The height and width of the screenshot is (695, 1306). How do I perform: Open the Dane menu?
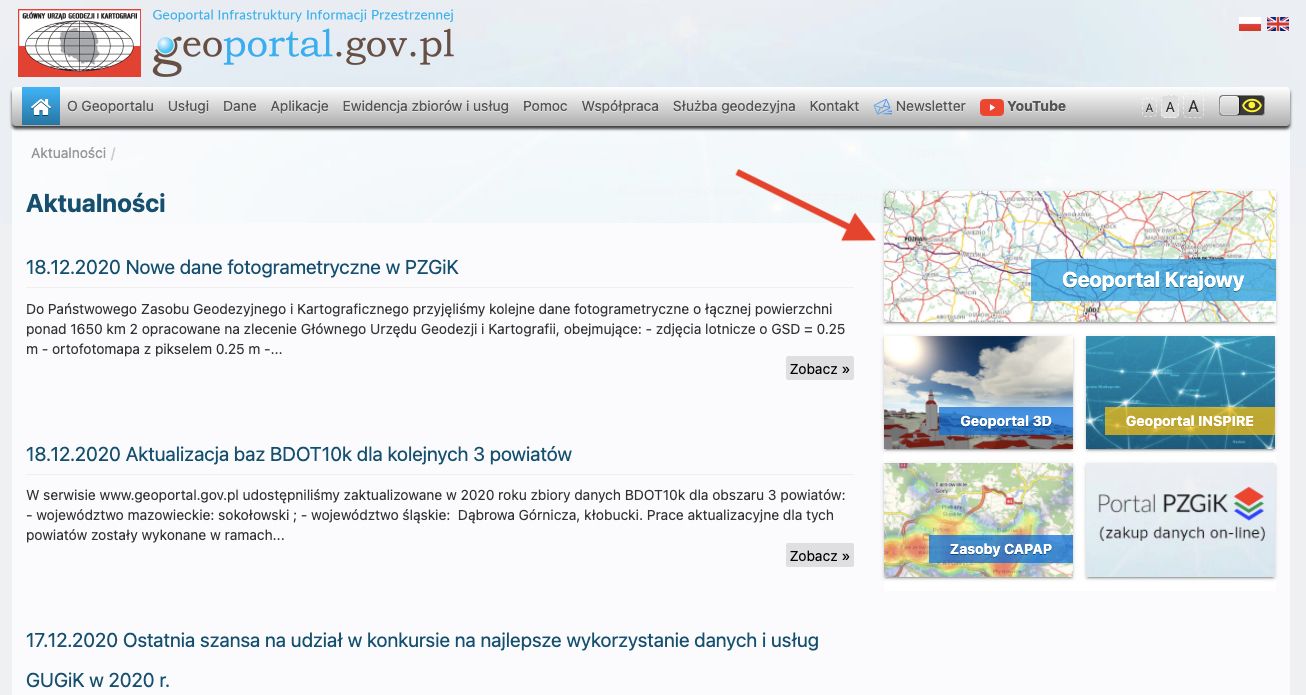pyautogui.click(x=240, y=106)
